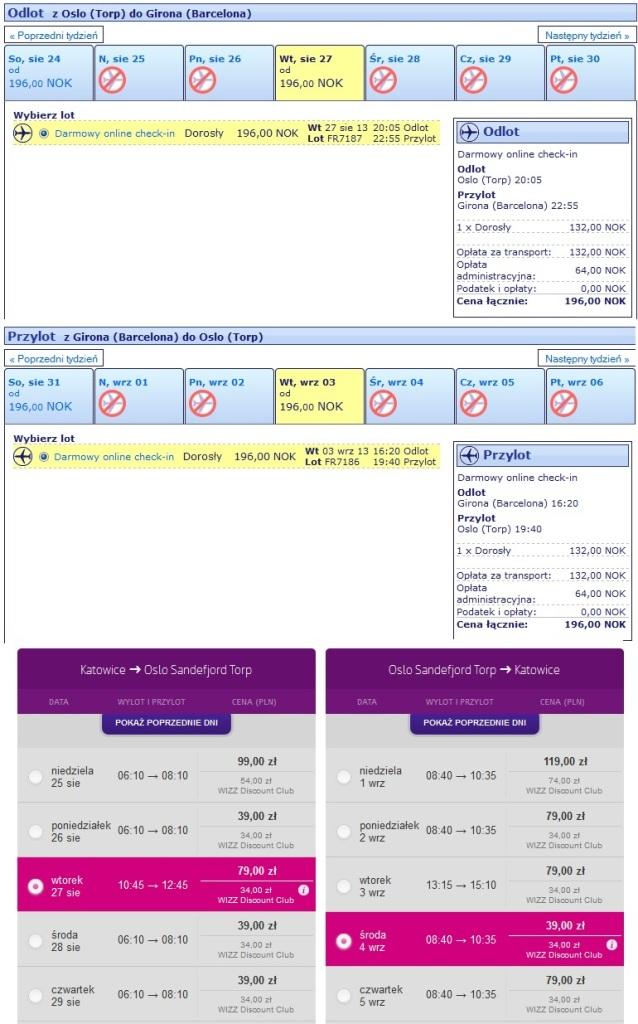
Task: Click Oslo Sandefjord Torp → Katowice header
Action: pyautogui.click(x=474, y=670)
